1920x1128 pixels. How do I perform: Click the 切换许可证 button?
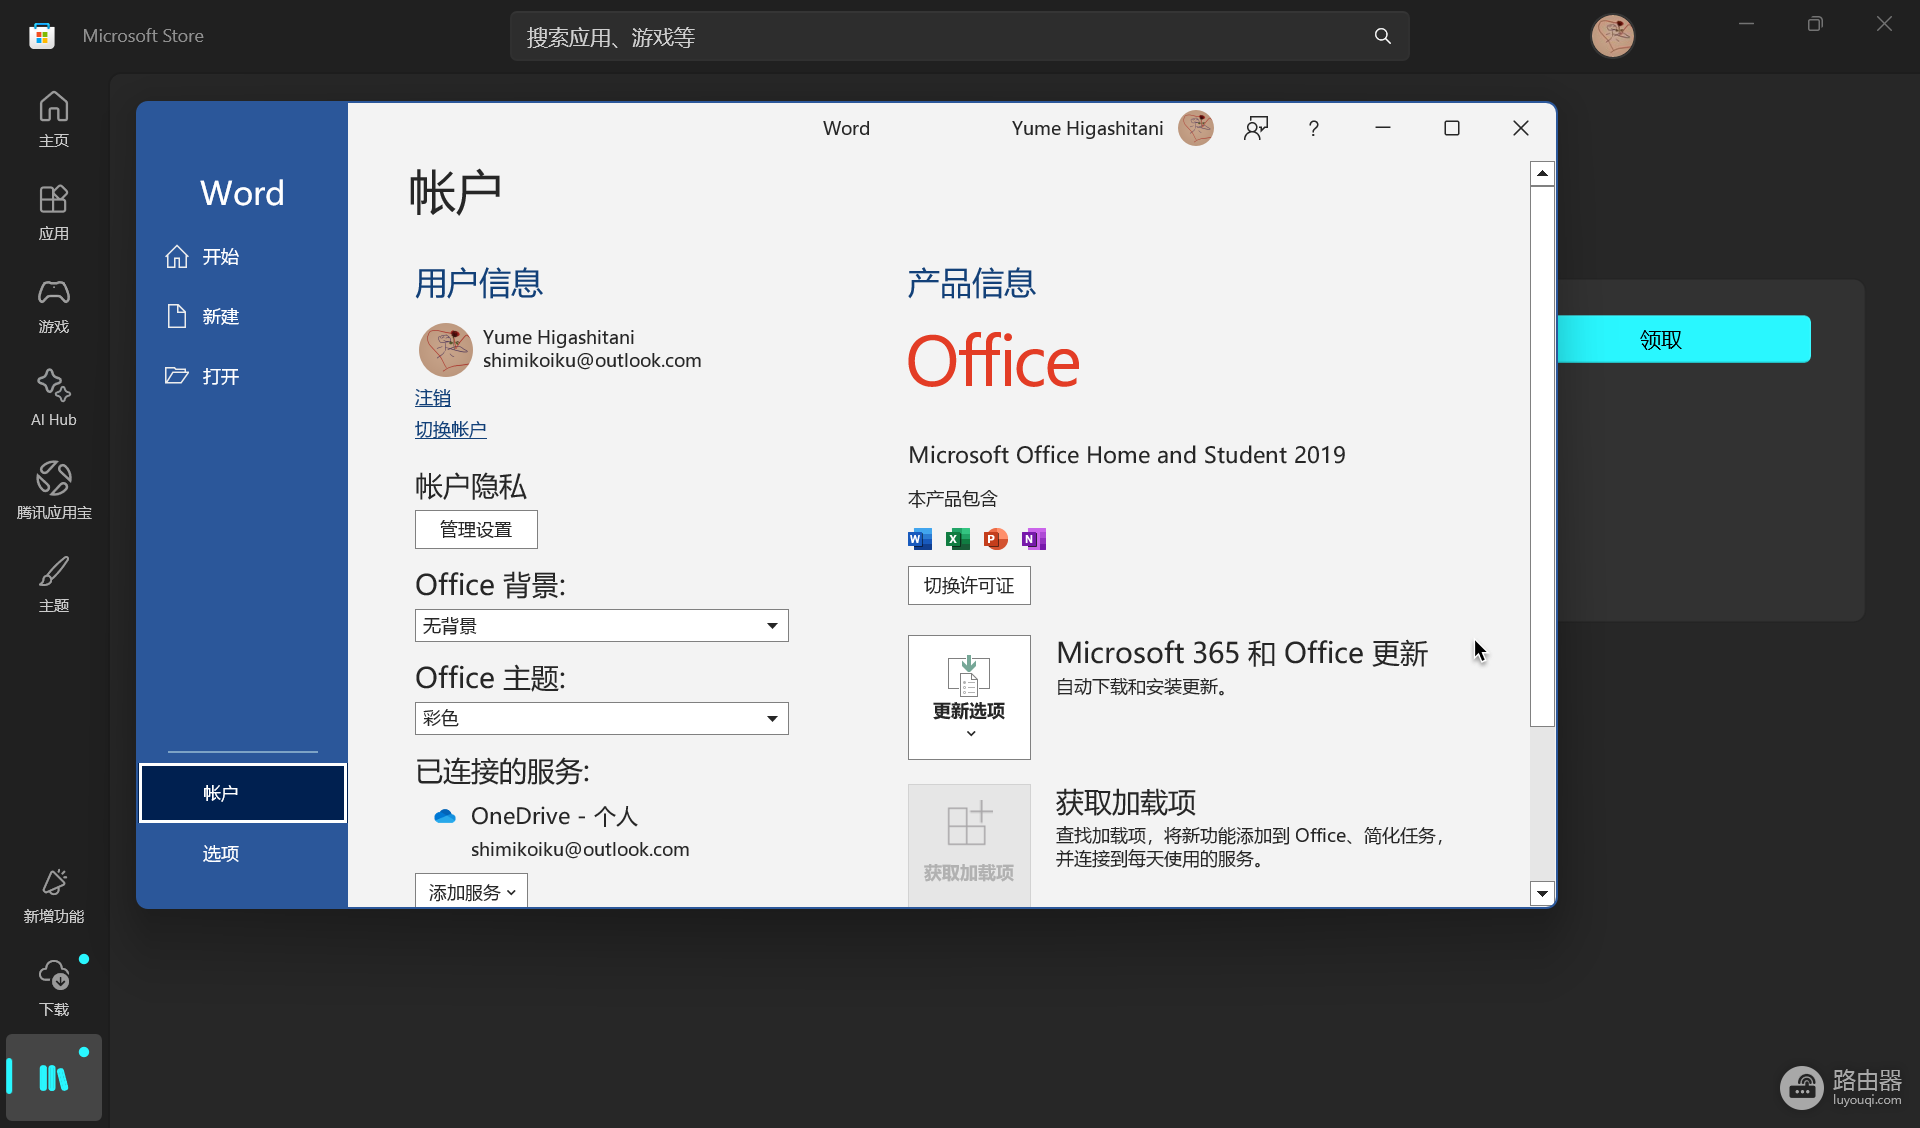969,585
